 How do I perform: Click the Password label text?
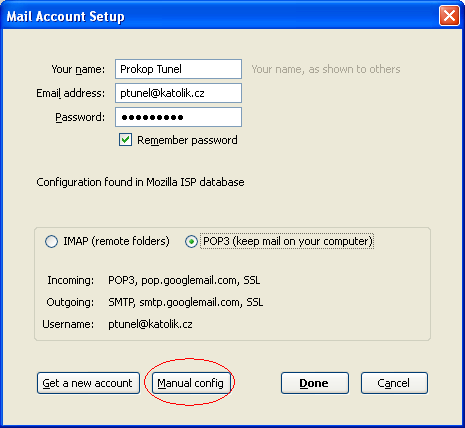[x=80, y=117]
